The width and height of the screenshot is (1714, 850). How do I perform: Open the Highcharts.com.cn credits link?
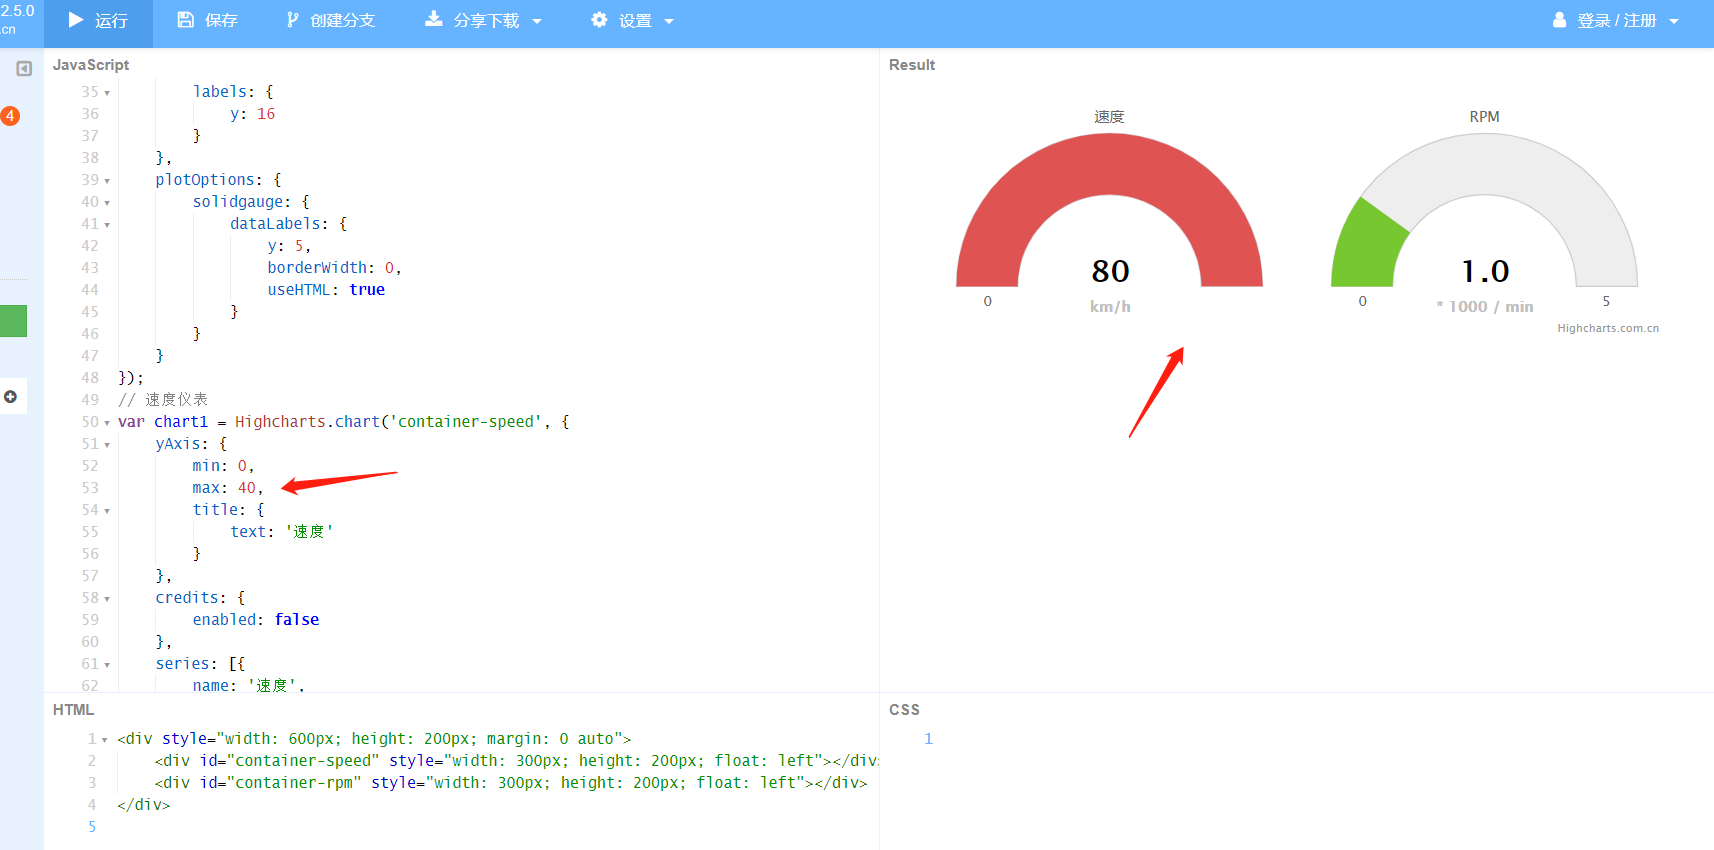tap(1607, 328)
